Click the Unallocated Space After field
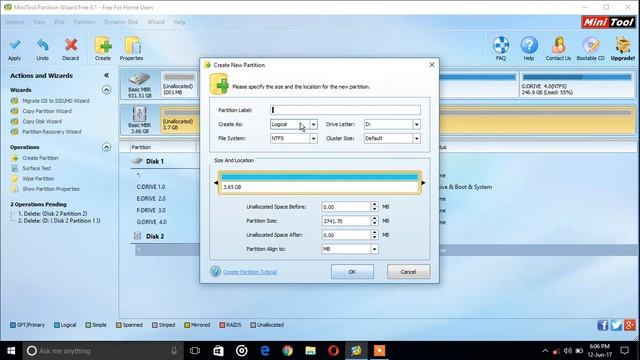Screen dimensions: 640x360 pyautogui.click(x=346, y=235)
